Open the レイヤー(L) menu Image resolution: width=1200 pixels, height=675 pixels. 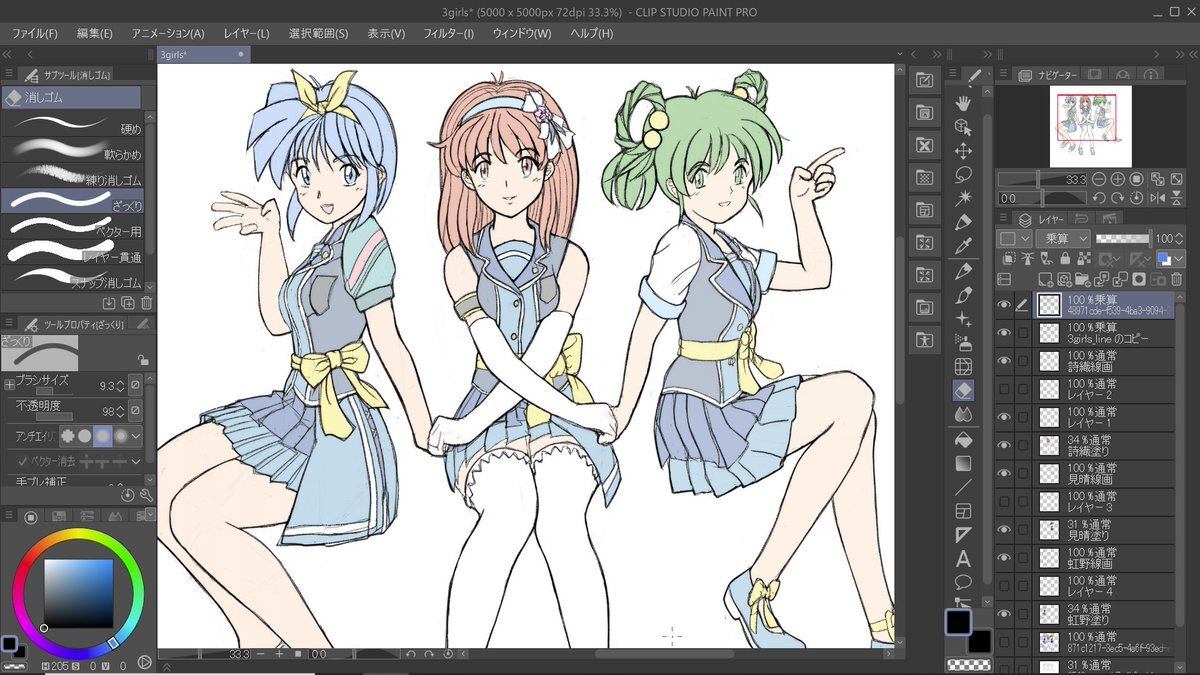[x=246, y=33]
